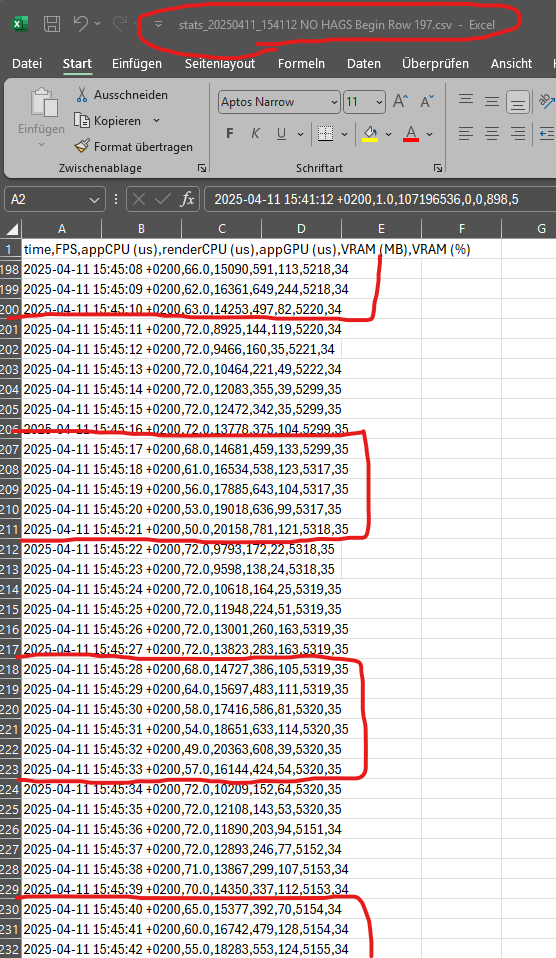The height and width of the screenshot is (958, 556).
Task: Expand the borders options arrow
Action: tap(345, 134)
